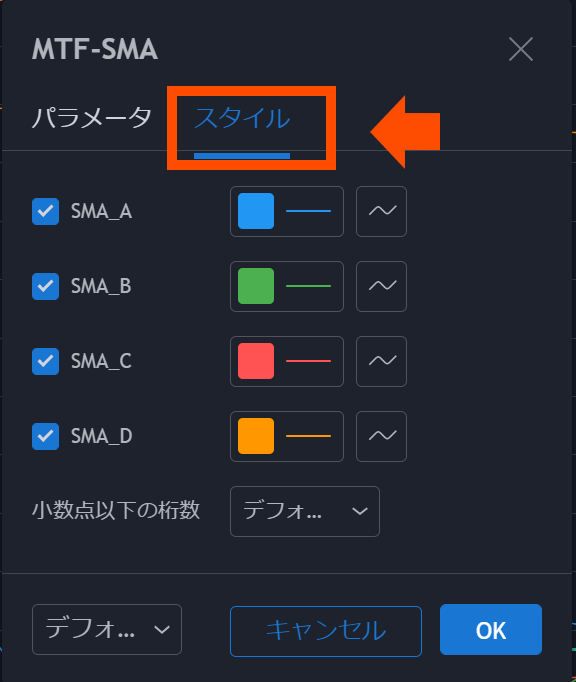Open the orange color swatch for SMA_D
Viewport: 576px width, 682px height.
click(x=256, y=436)
